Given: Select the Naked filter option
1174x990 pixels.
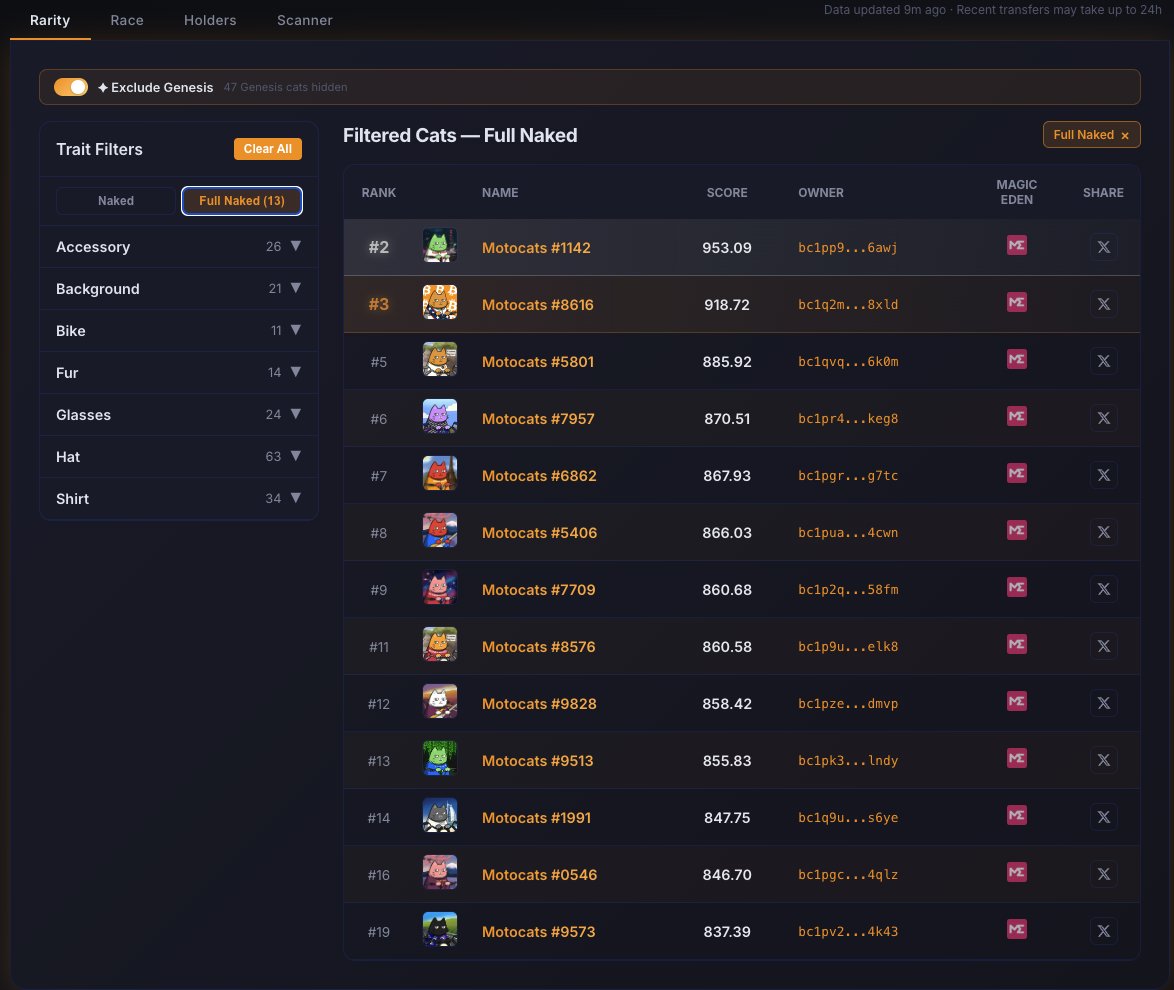Looking at the screenshot, I should (115, 201).
